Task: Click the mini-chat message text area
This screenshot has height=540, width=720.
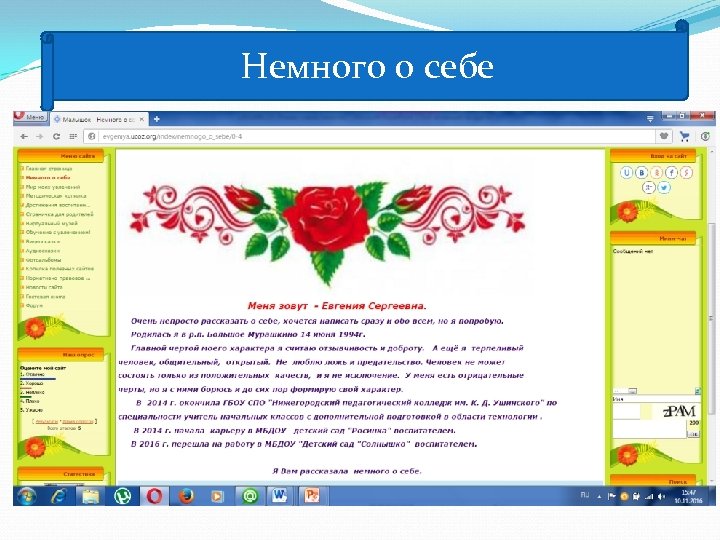Action: pyautogui.click(x=649, y=429)
